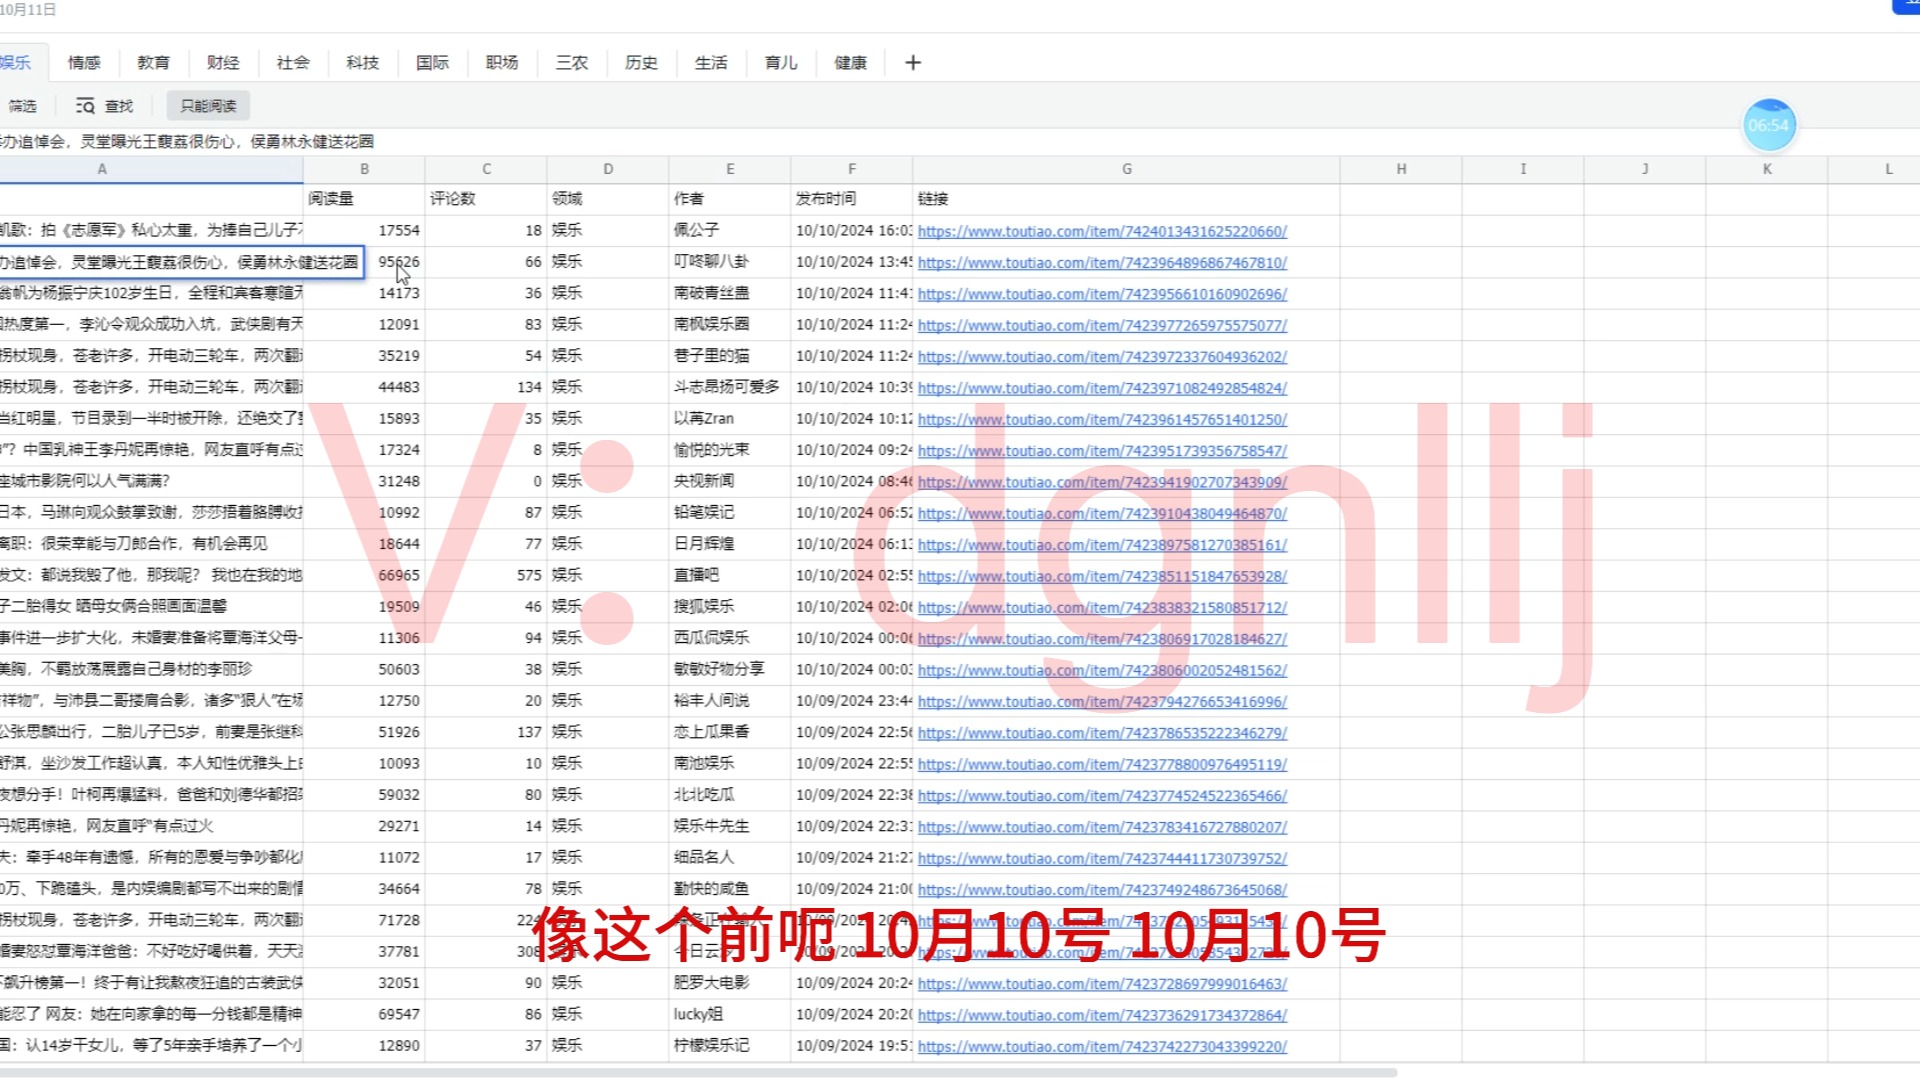Click the 评论数 header cell
The image size is (1920, 1080).
coord(486,199)
